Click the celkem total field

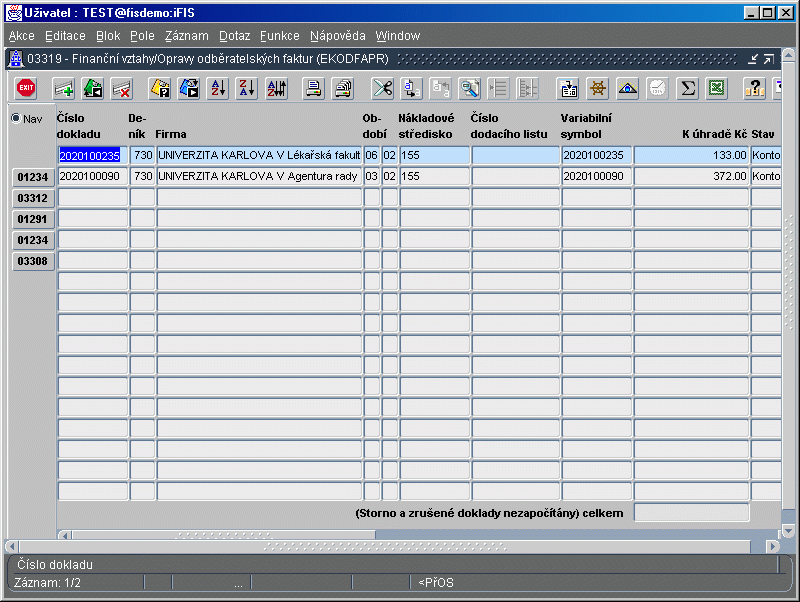click(691, 513)
